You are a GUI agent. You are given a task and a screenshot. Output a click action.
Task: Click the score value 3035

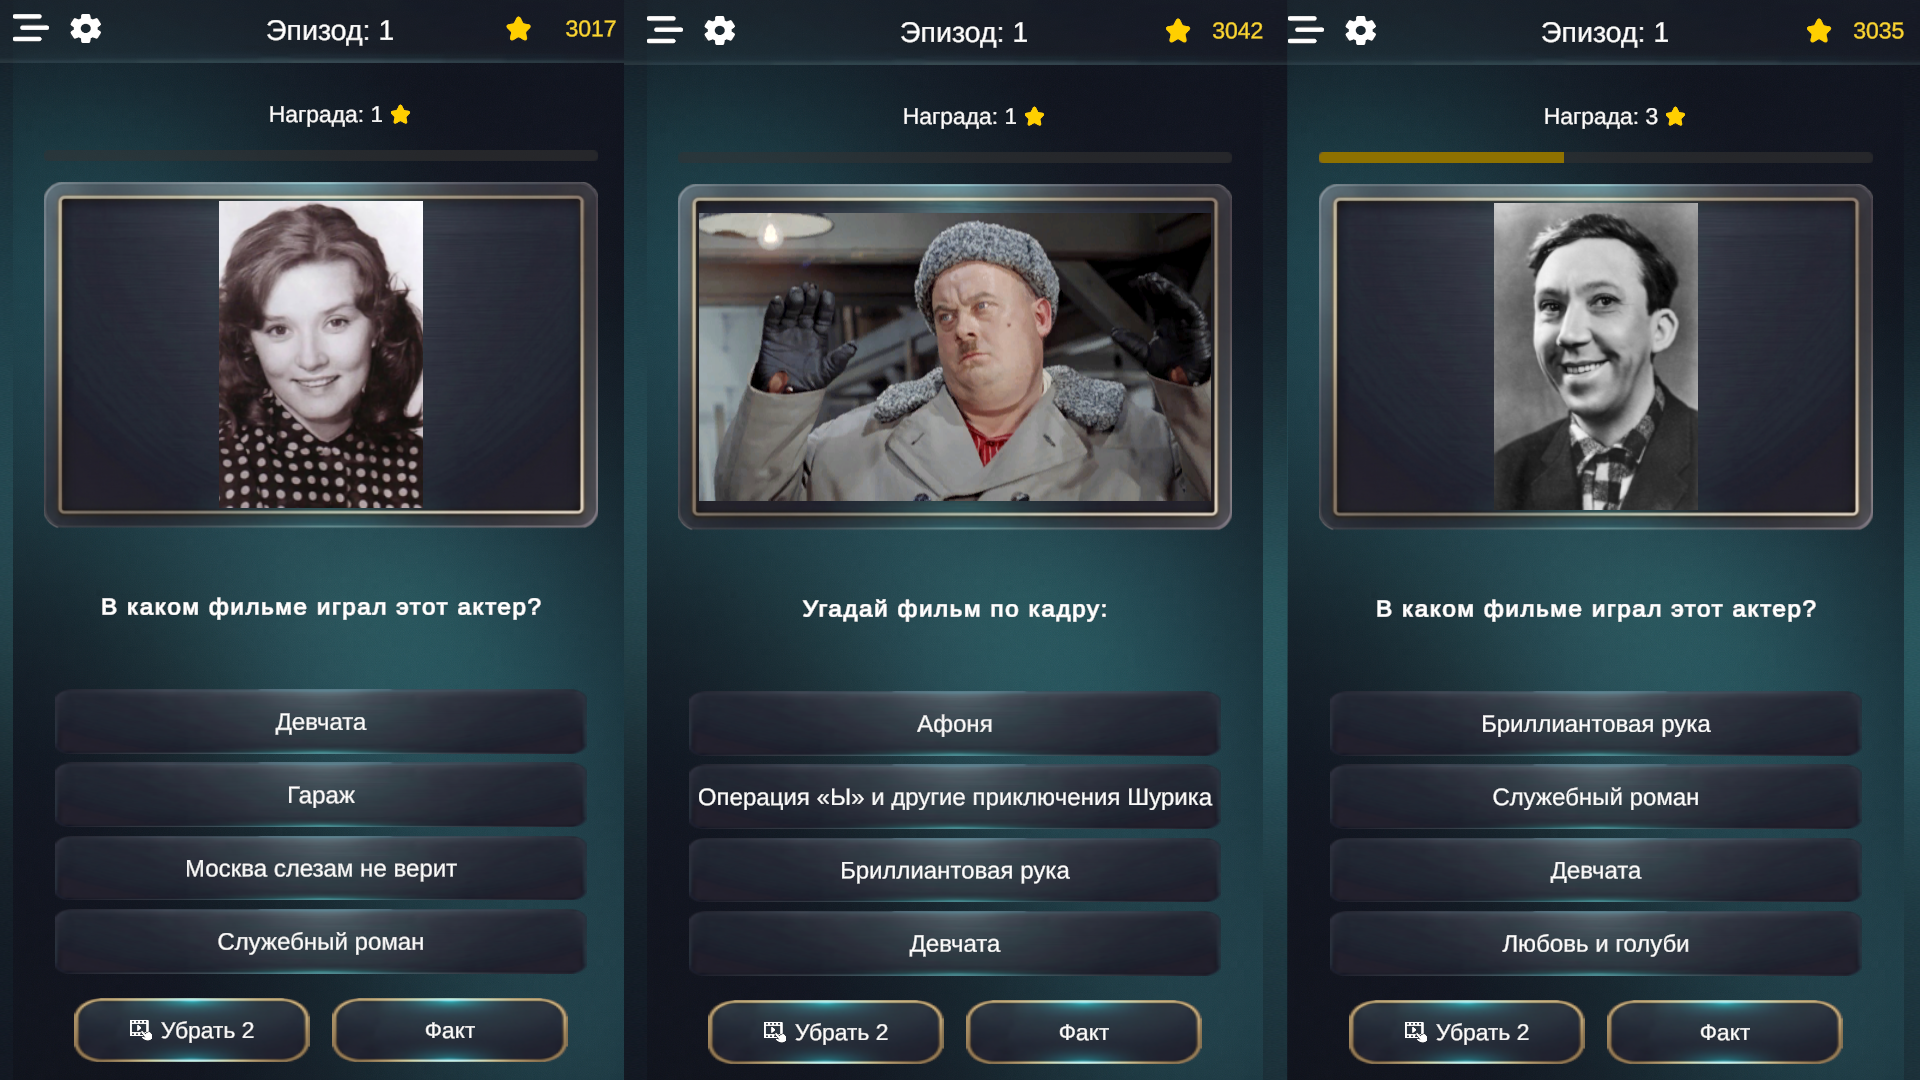(1878, 31)
